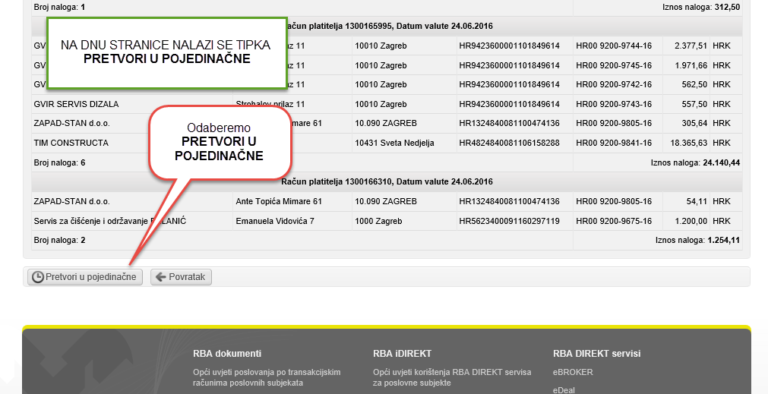Select reference HR00 9200-9744-16
768x394 pixels.
pyautogui.click(x=614, y=46)
